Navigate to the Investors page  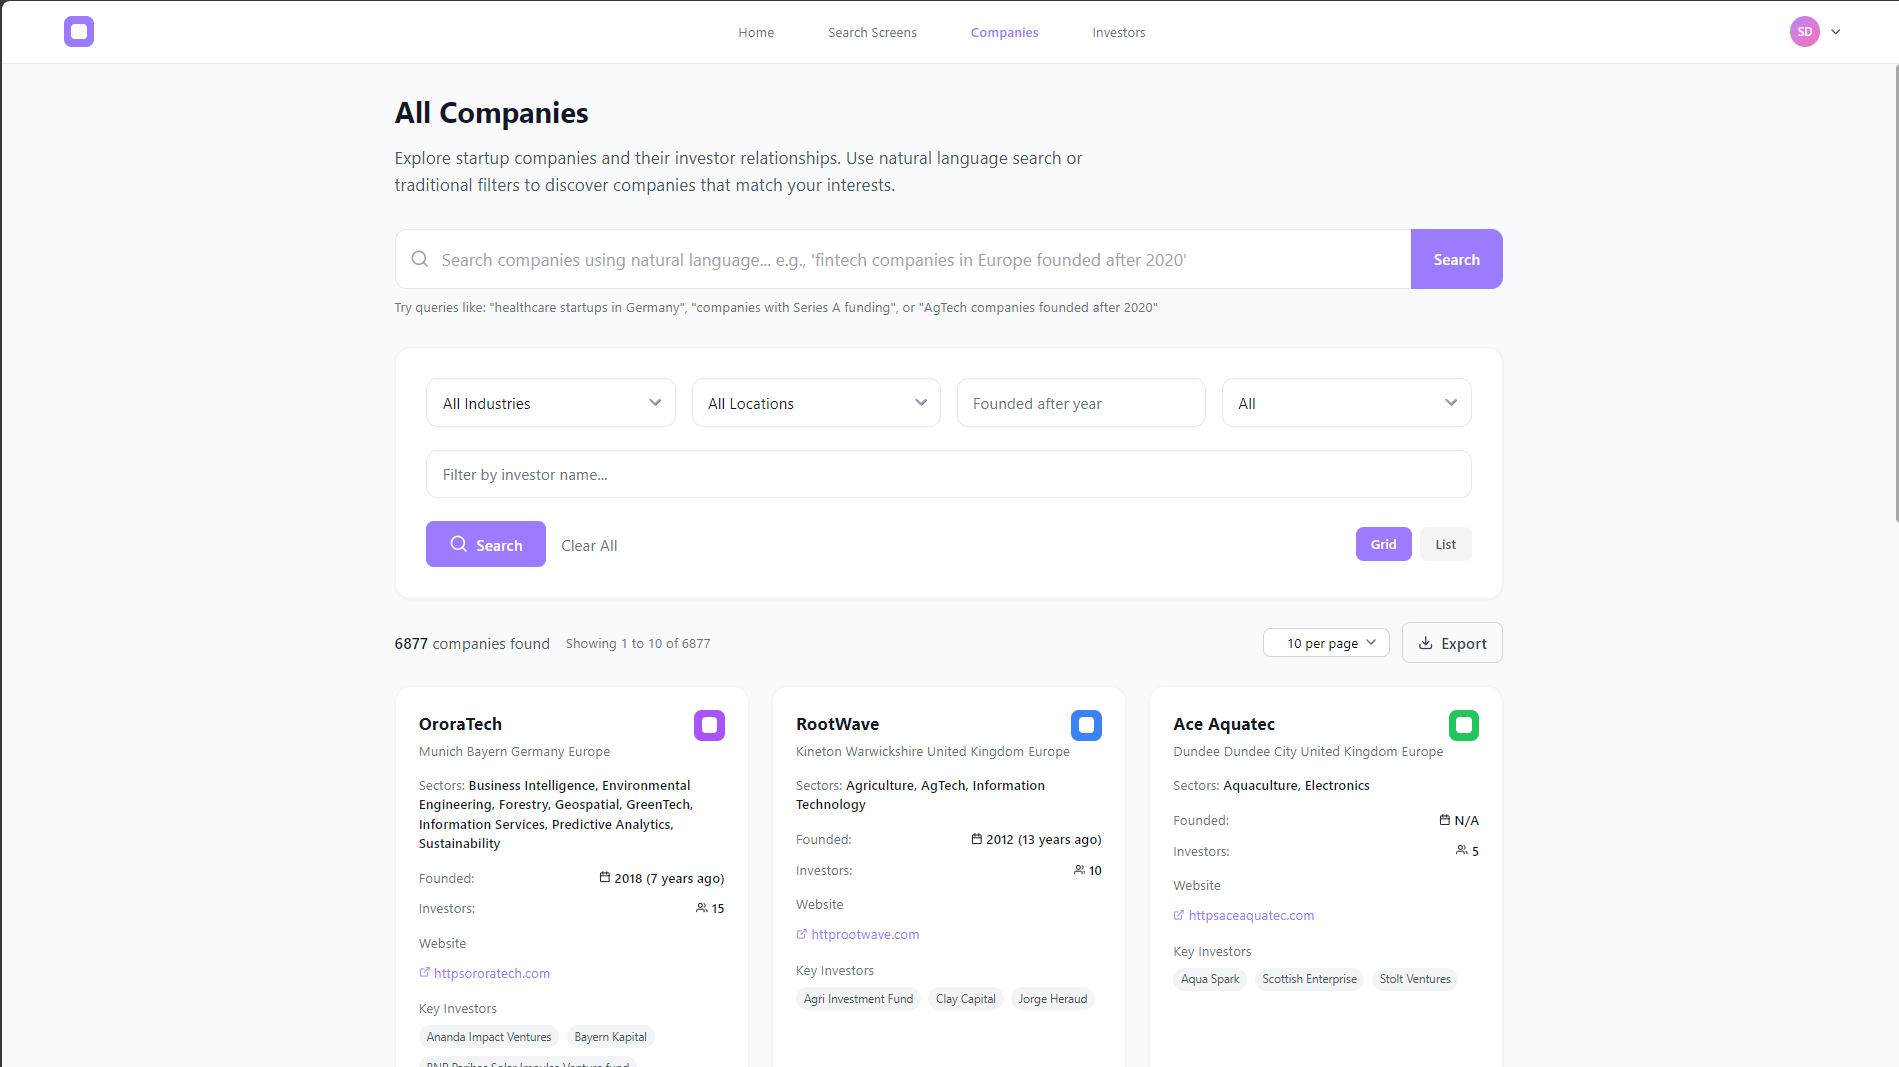click(1118, 32)
